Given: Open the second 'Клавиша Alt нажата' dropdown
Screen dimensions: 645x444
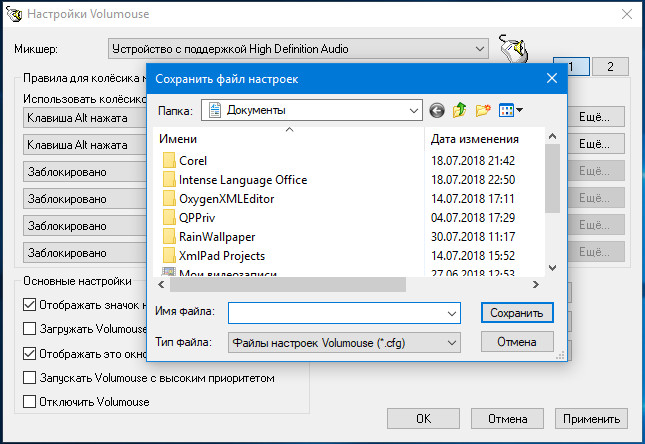Looking at the screenshot, I should pyautogui.click(x=85, y=145).
